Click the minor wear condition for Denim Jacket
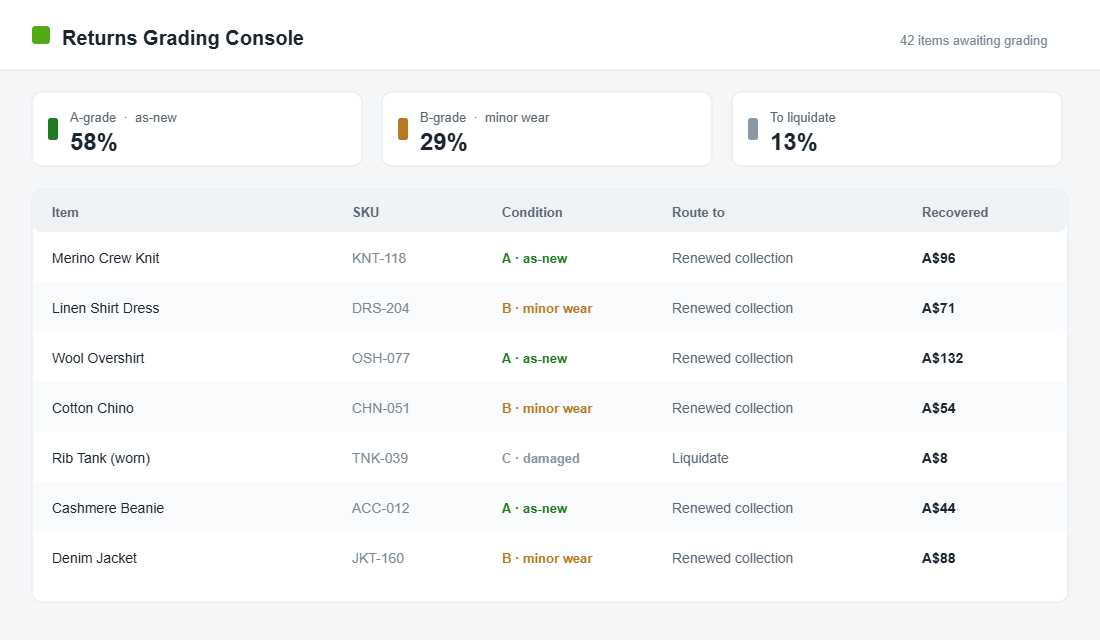1100x640 pixels. [x=547, y=558]
